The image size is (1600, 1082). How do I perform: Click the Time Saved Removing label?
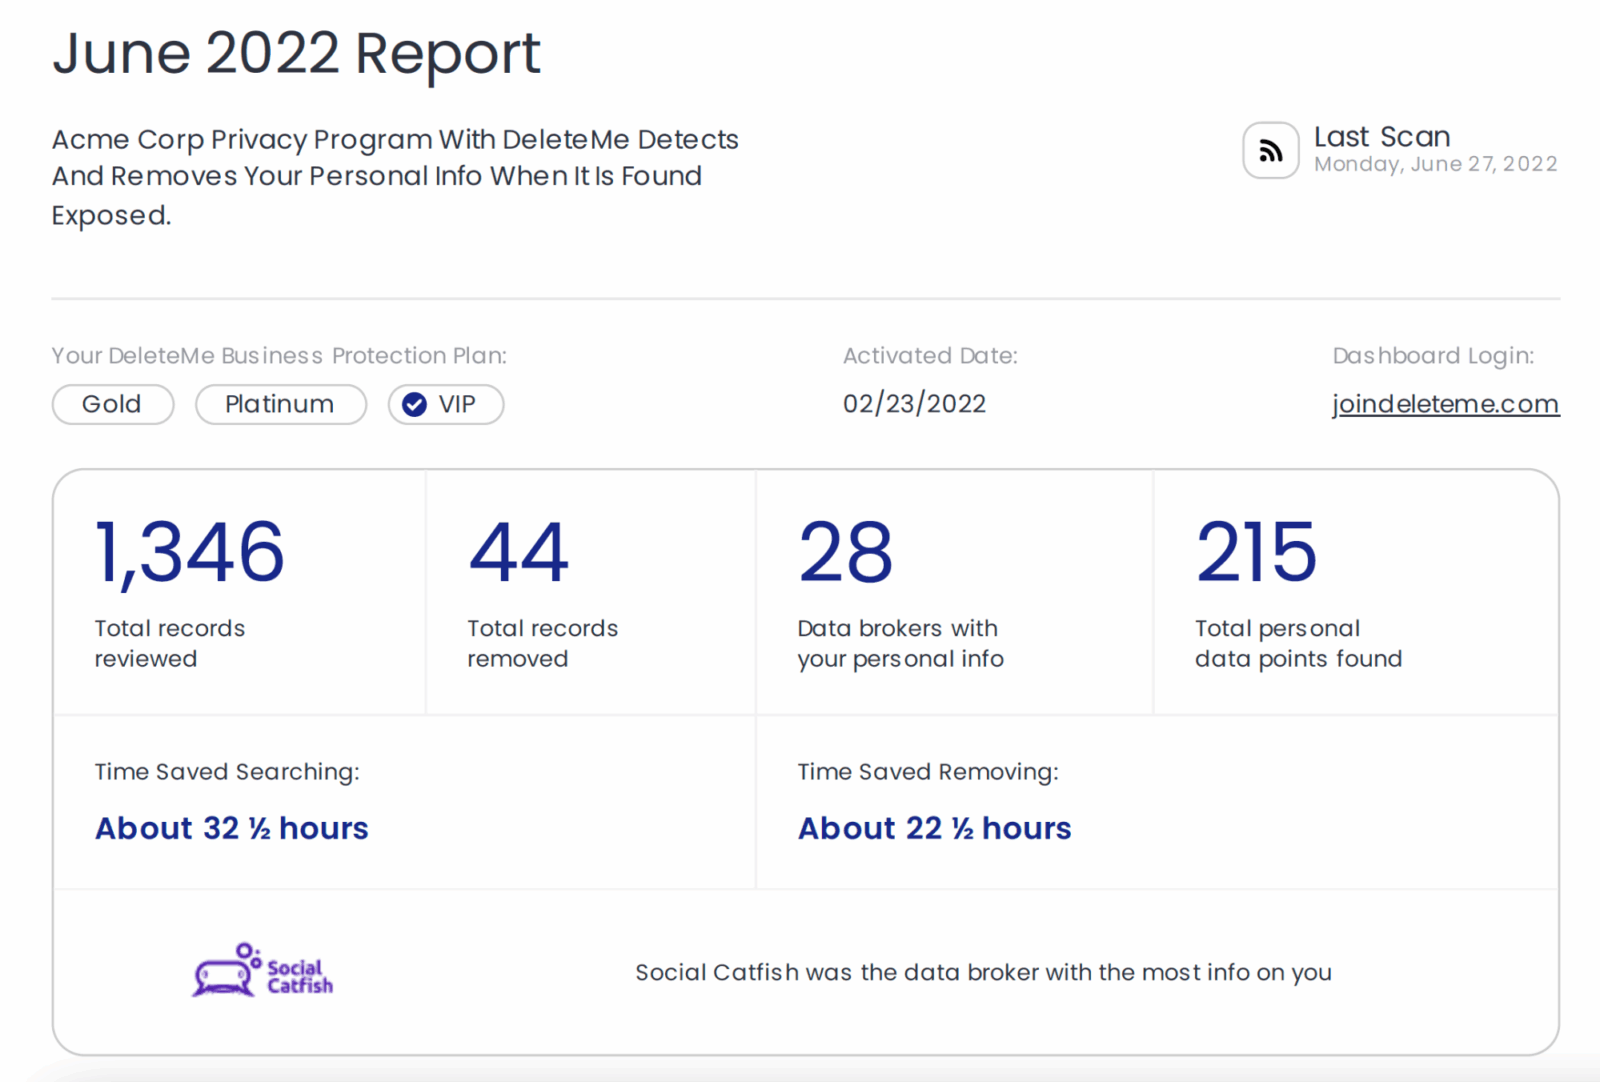[927, 772]
